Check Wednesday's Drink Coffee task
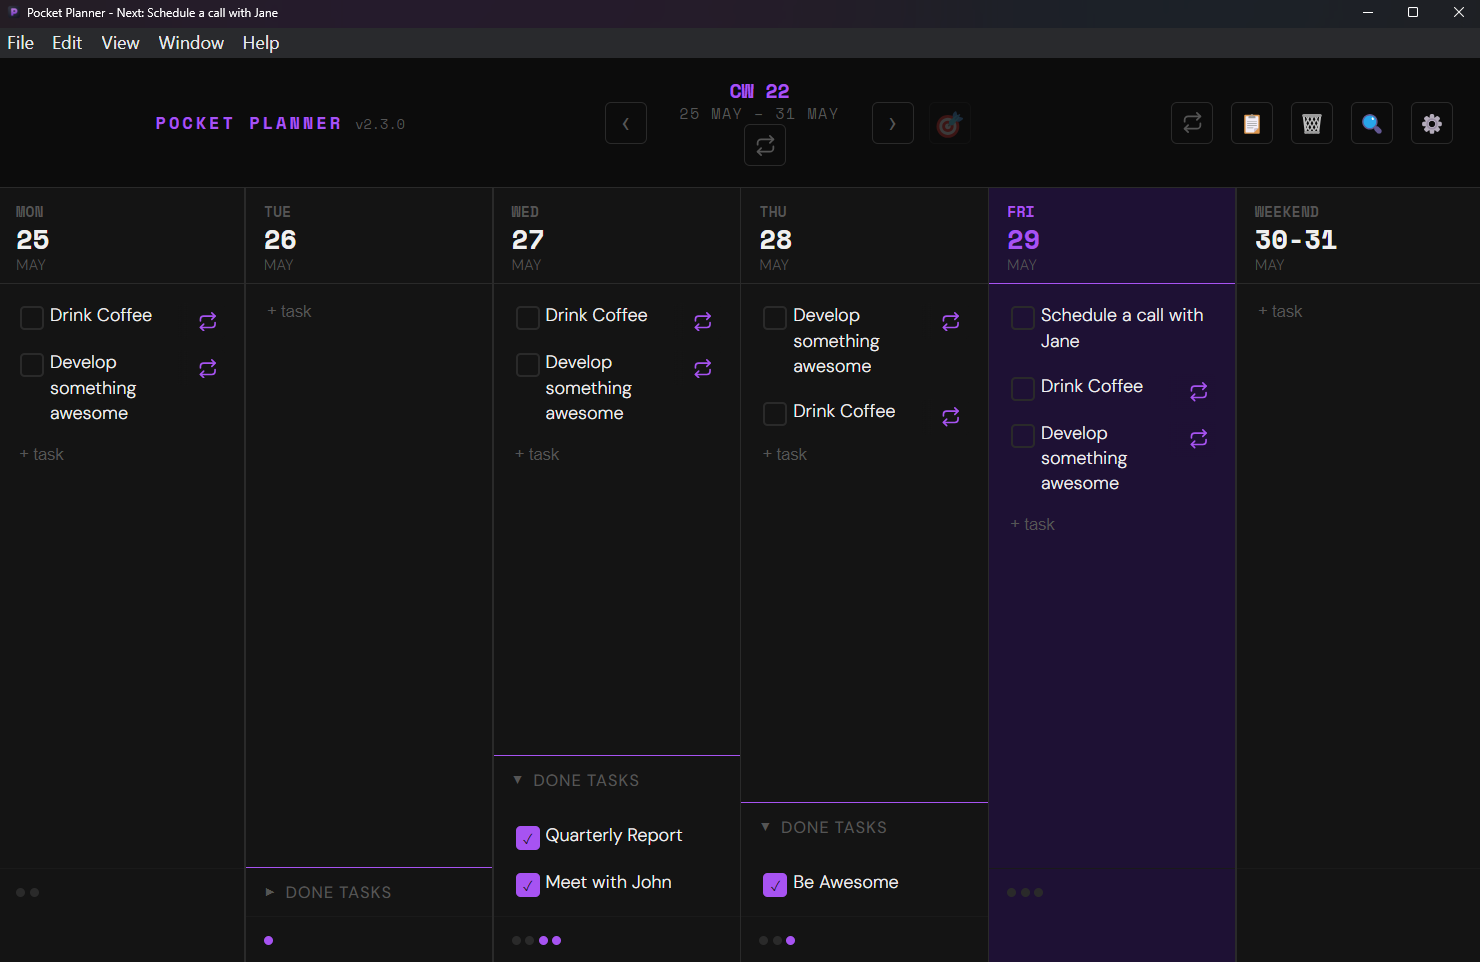1480x962 pixels. click(528, 318)
